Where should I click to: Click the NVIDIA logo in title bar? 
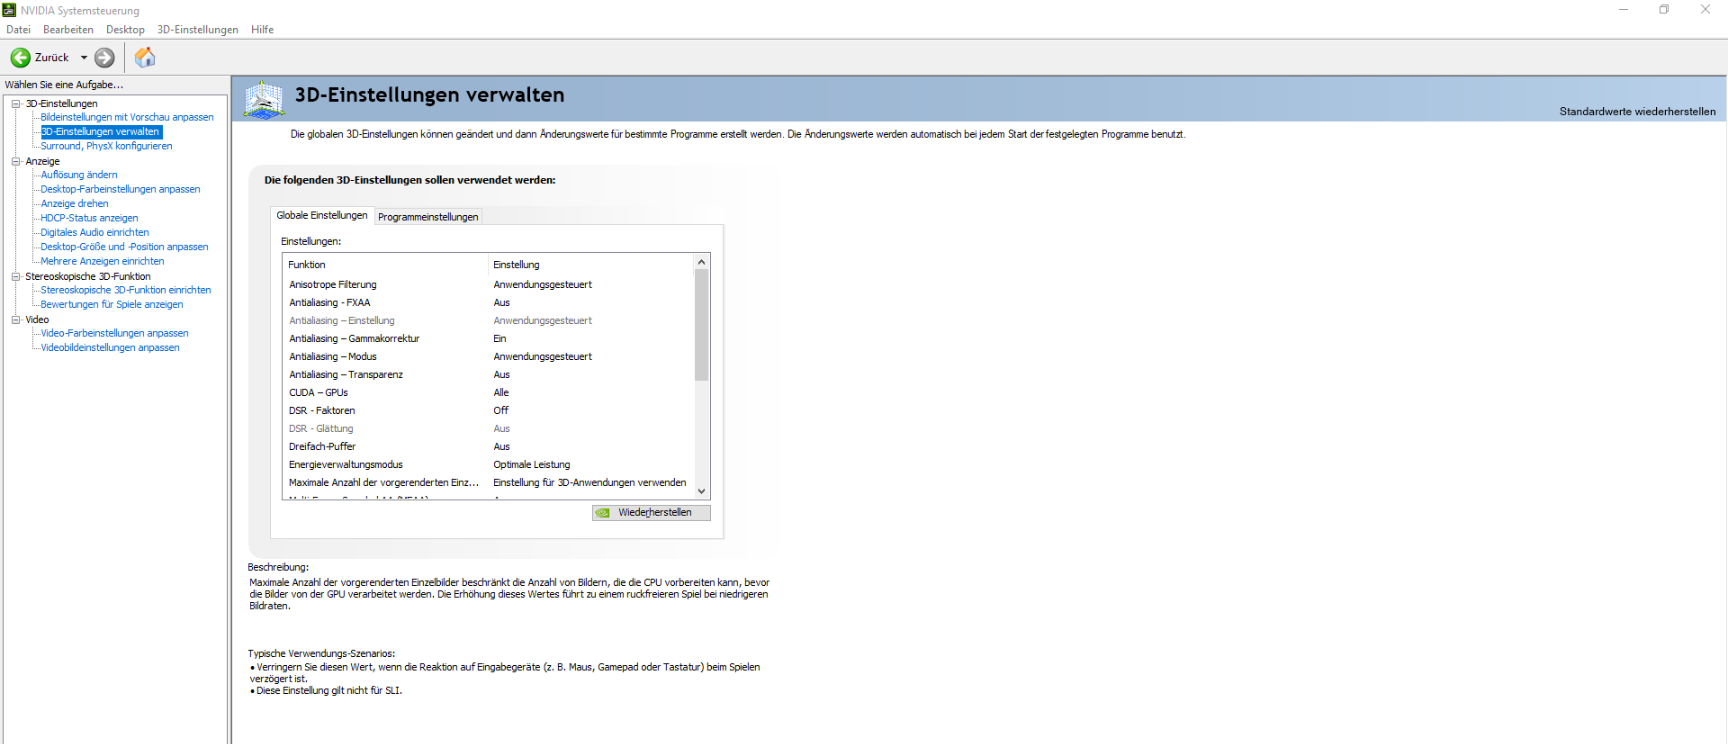tap(10, 10)
